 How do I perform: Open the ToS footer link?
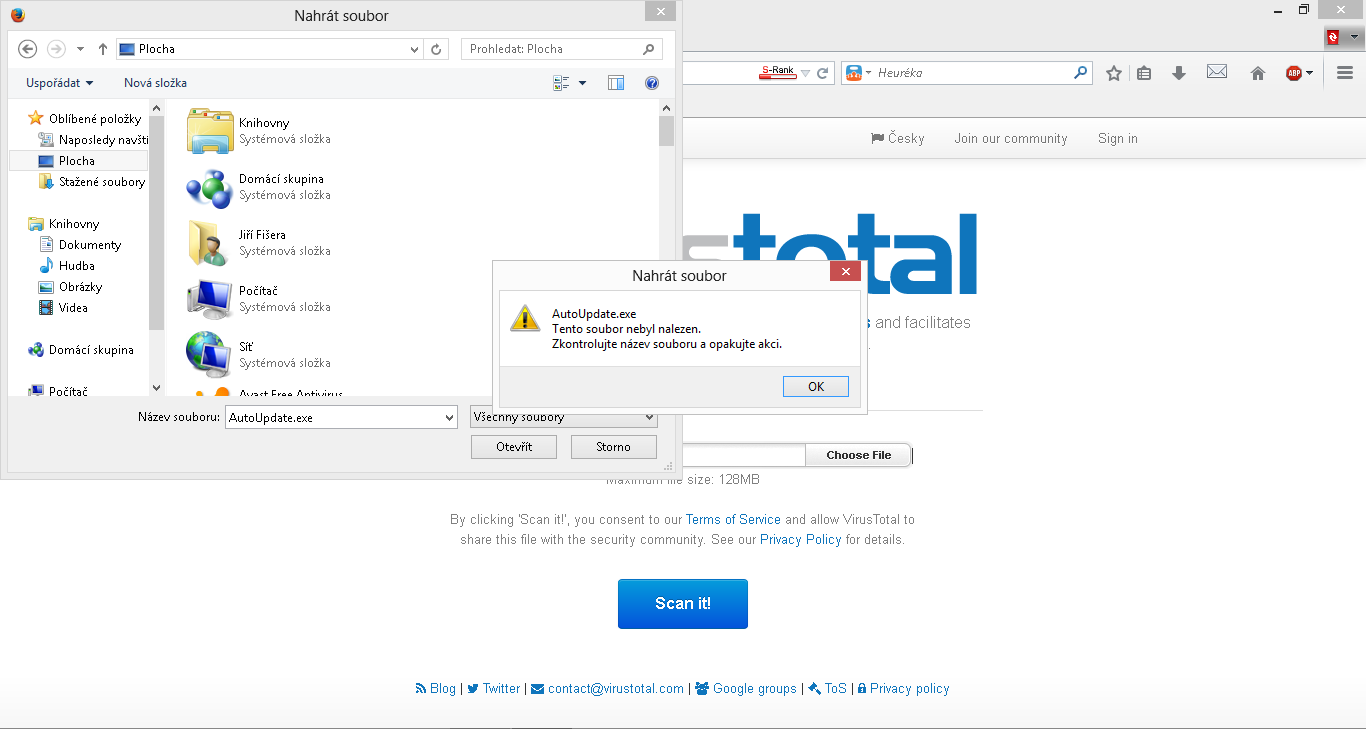tap(828, 689)
